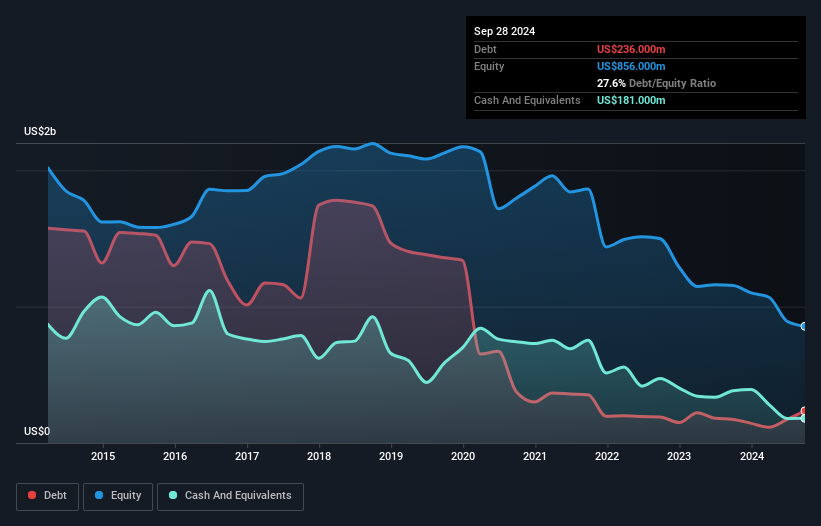Click the red Debt endpoint marker
The width and height of the screenshot is (821, 526).
pyautogui.click(x=804, y=411)
